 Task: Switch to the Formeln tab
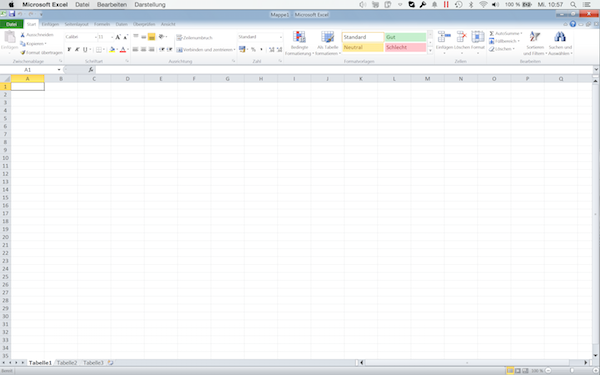[x=102, y=24]
